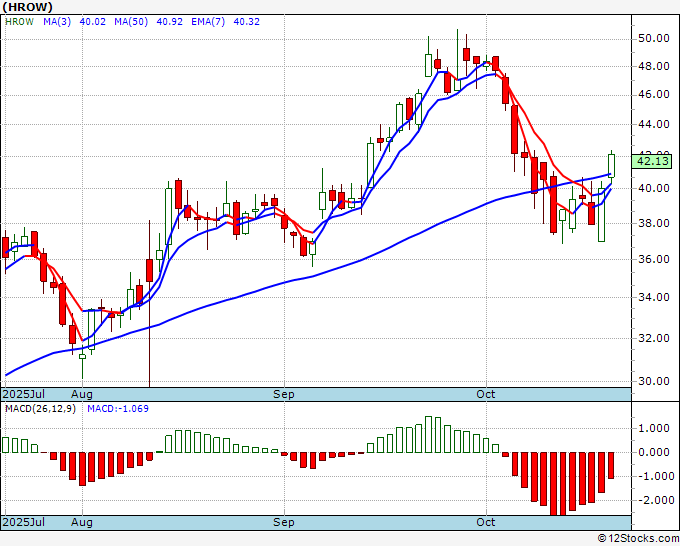Click Aug on the MACD date axis
680x546 pixels.
(82, 522)
